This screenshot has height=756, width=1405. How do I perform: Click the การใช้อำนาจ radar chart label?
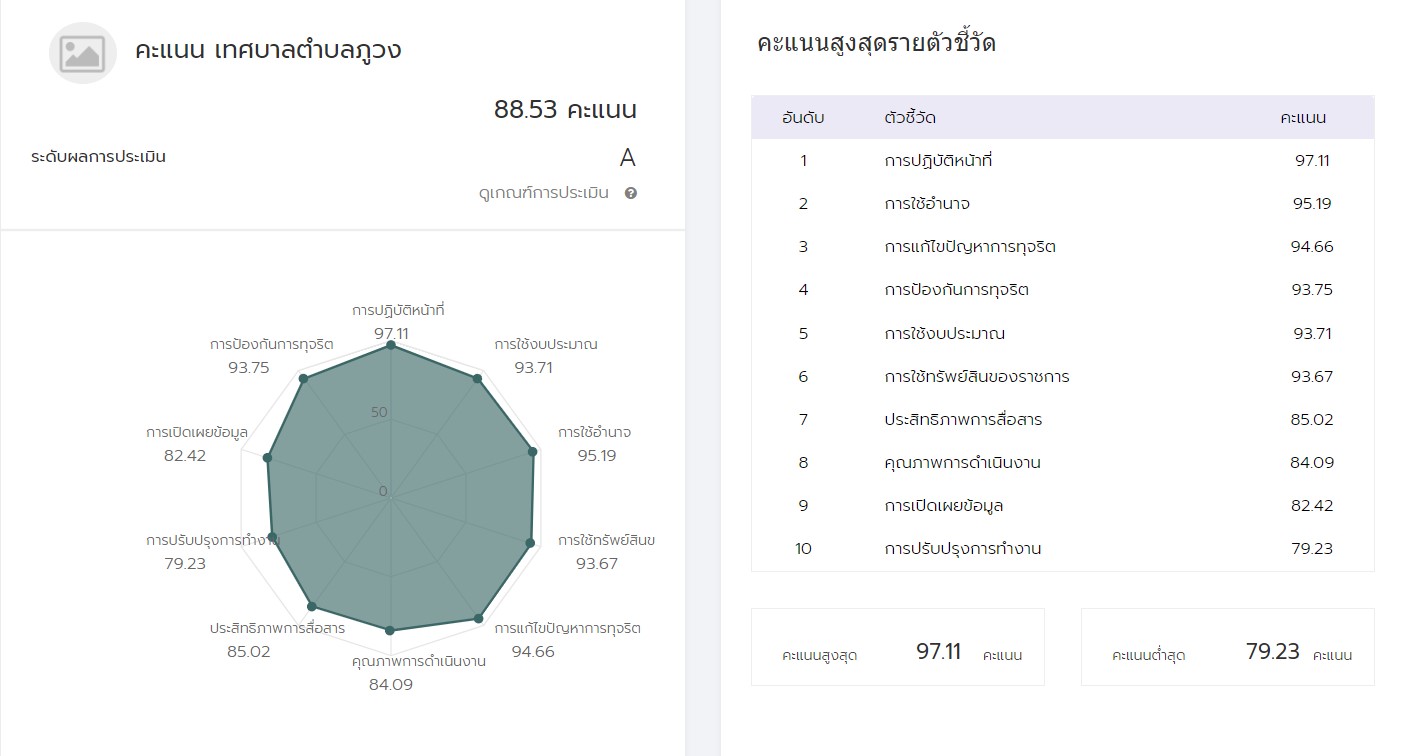pyautogui.click(x=594, y=433)
